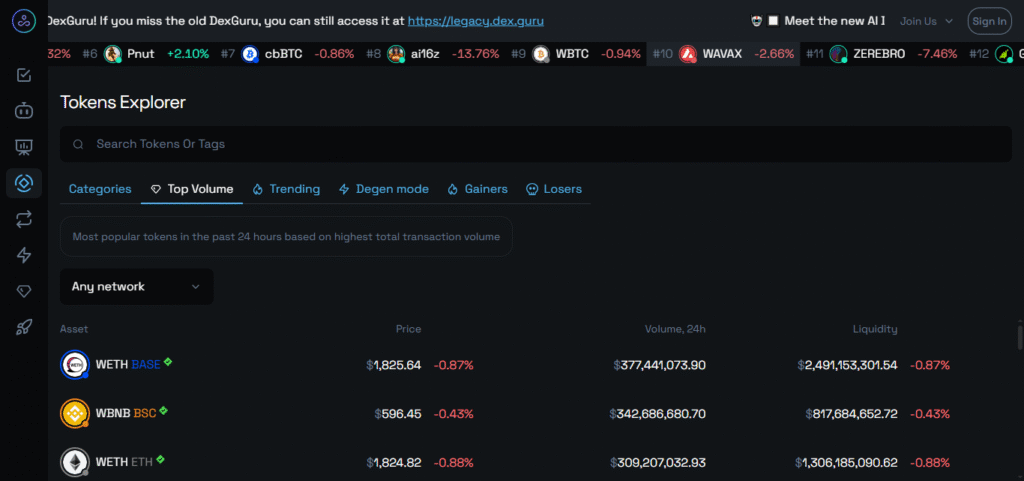Click the liquidity value $817,684,652.72

click(x=852, y=414)
